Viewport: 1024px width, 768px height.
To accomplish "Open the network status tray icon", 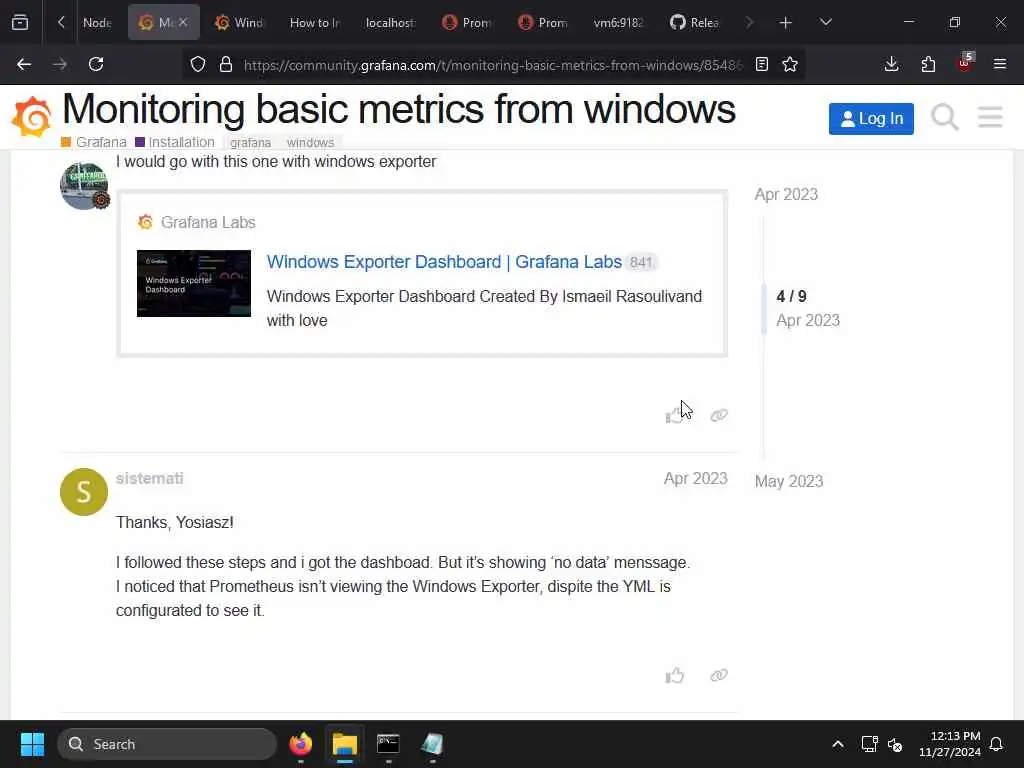I will pos(869,744).
